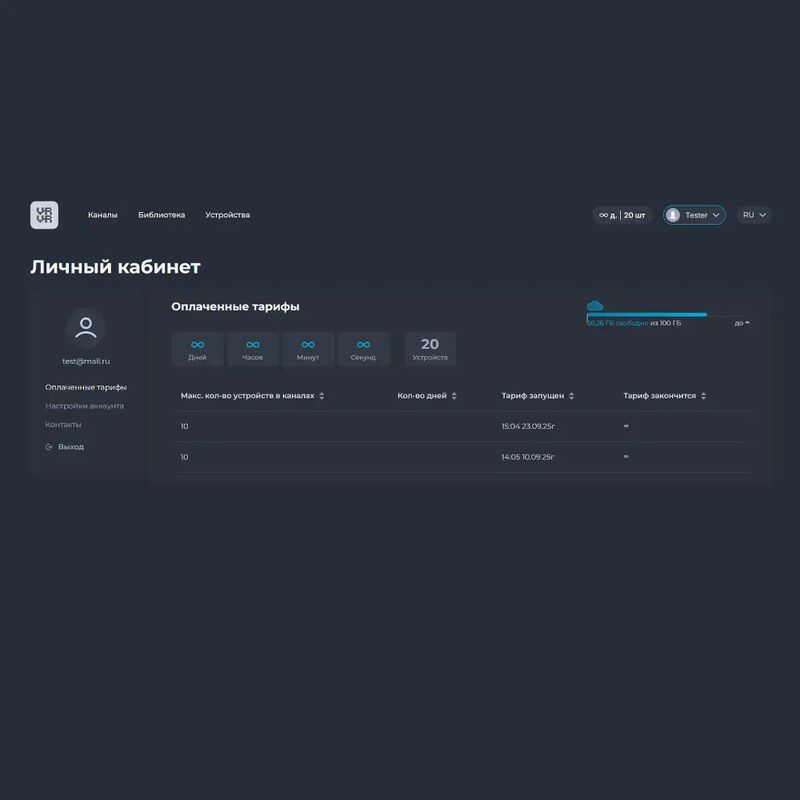Sort by Макс. кол-во устройств в каналах

(321, 396)
